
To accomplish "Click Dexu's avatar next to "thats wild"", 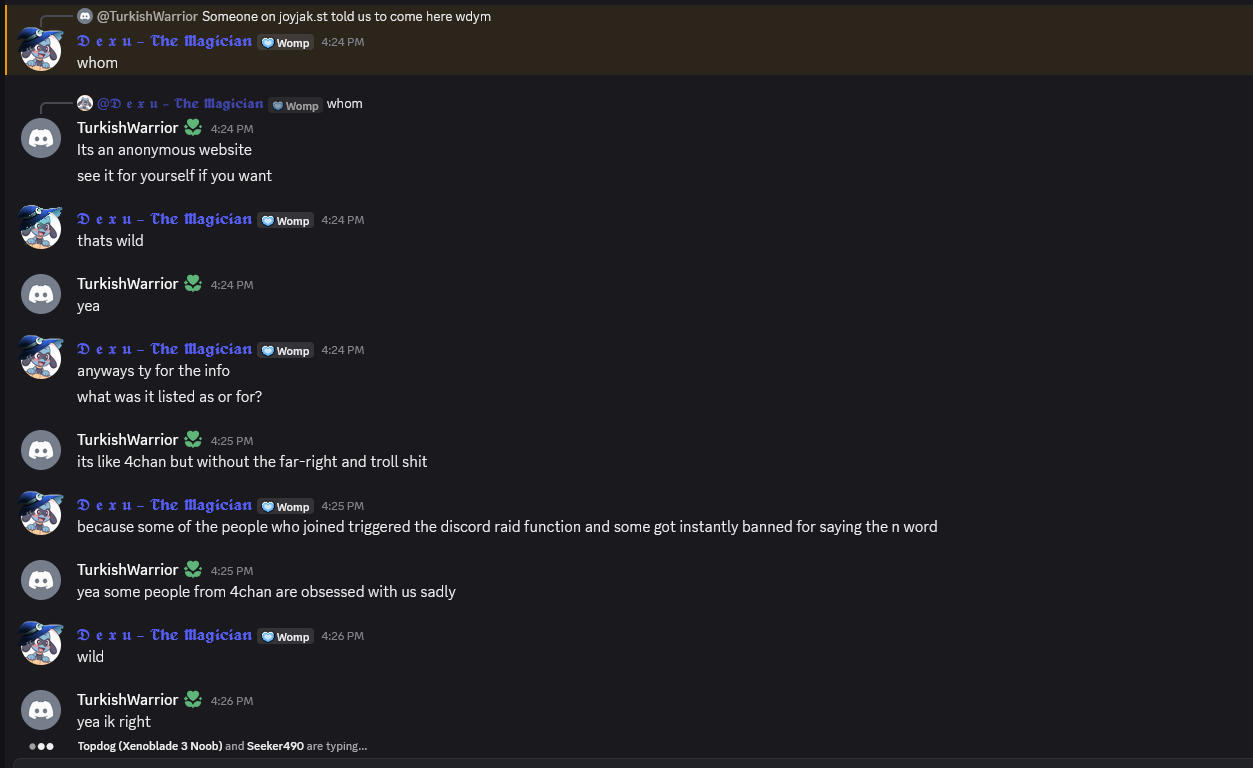I will (x=41, y=228).
